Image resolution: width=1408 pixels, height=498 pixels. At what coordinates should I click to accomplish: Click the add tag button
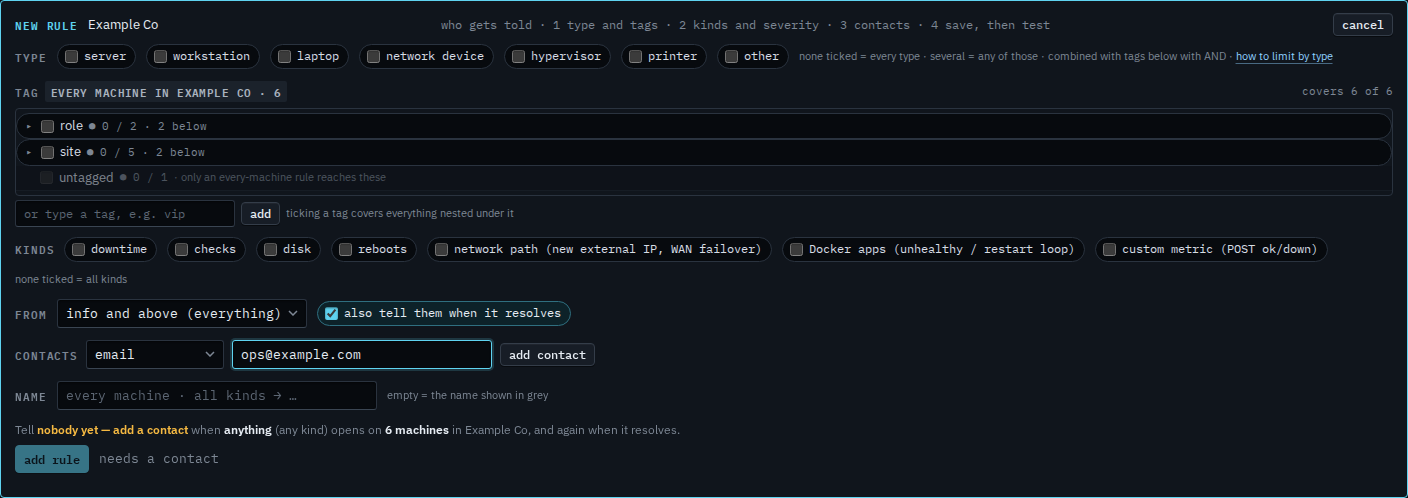pyautogui.click(x=260, y=213)
